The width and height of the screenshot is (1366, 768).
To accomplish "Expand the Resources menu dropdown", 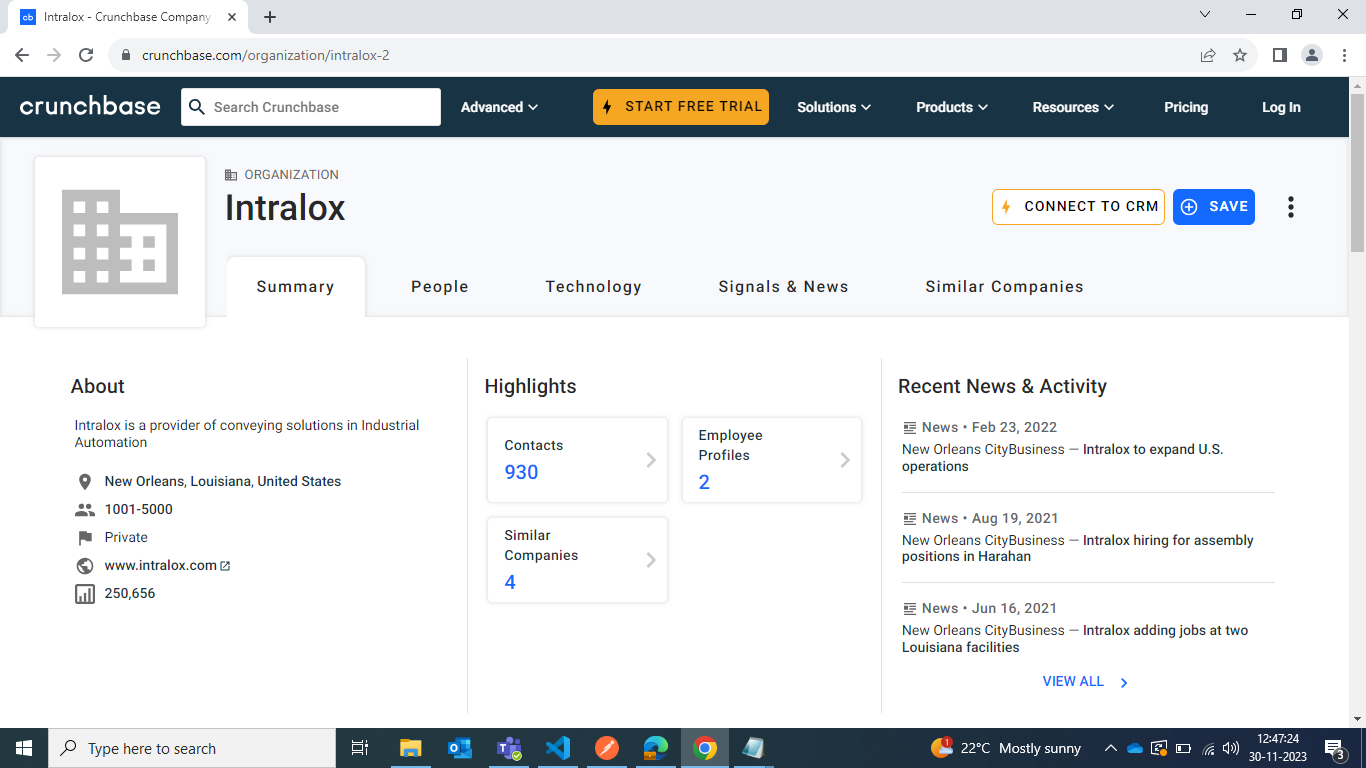I will click(1073, 107).
